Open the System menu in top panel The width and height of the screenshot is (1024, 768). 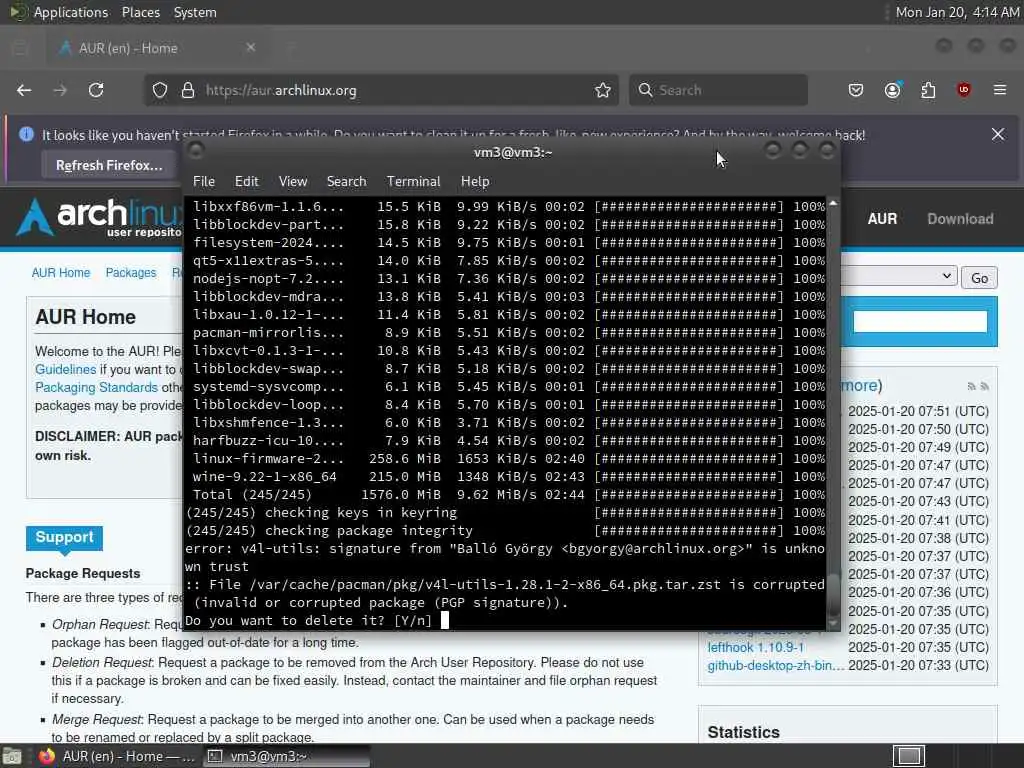pos(195,12)
